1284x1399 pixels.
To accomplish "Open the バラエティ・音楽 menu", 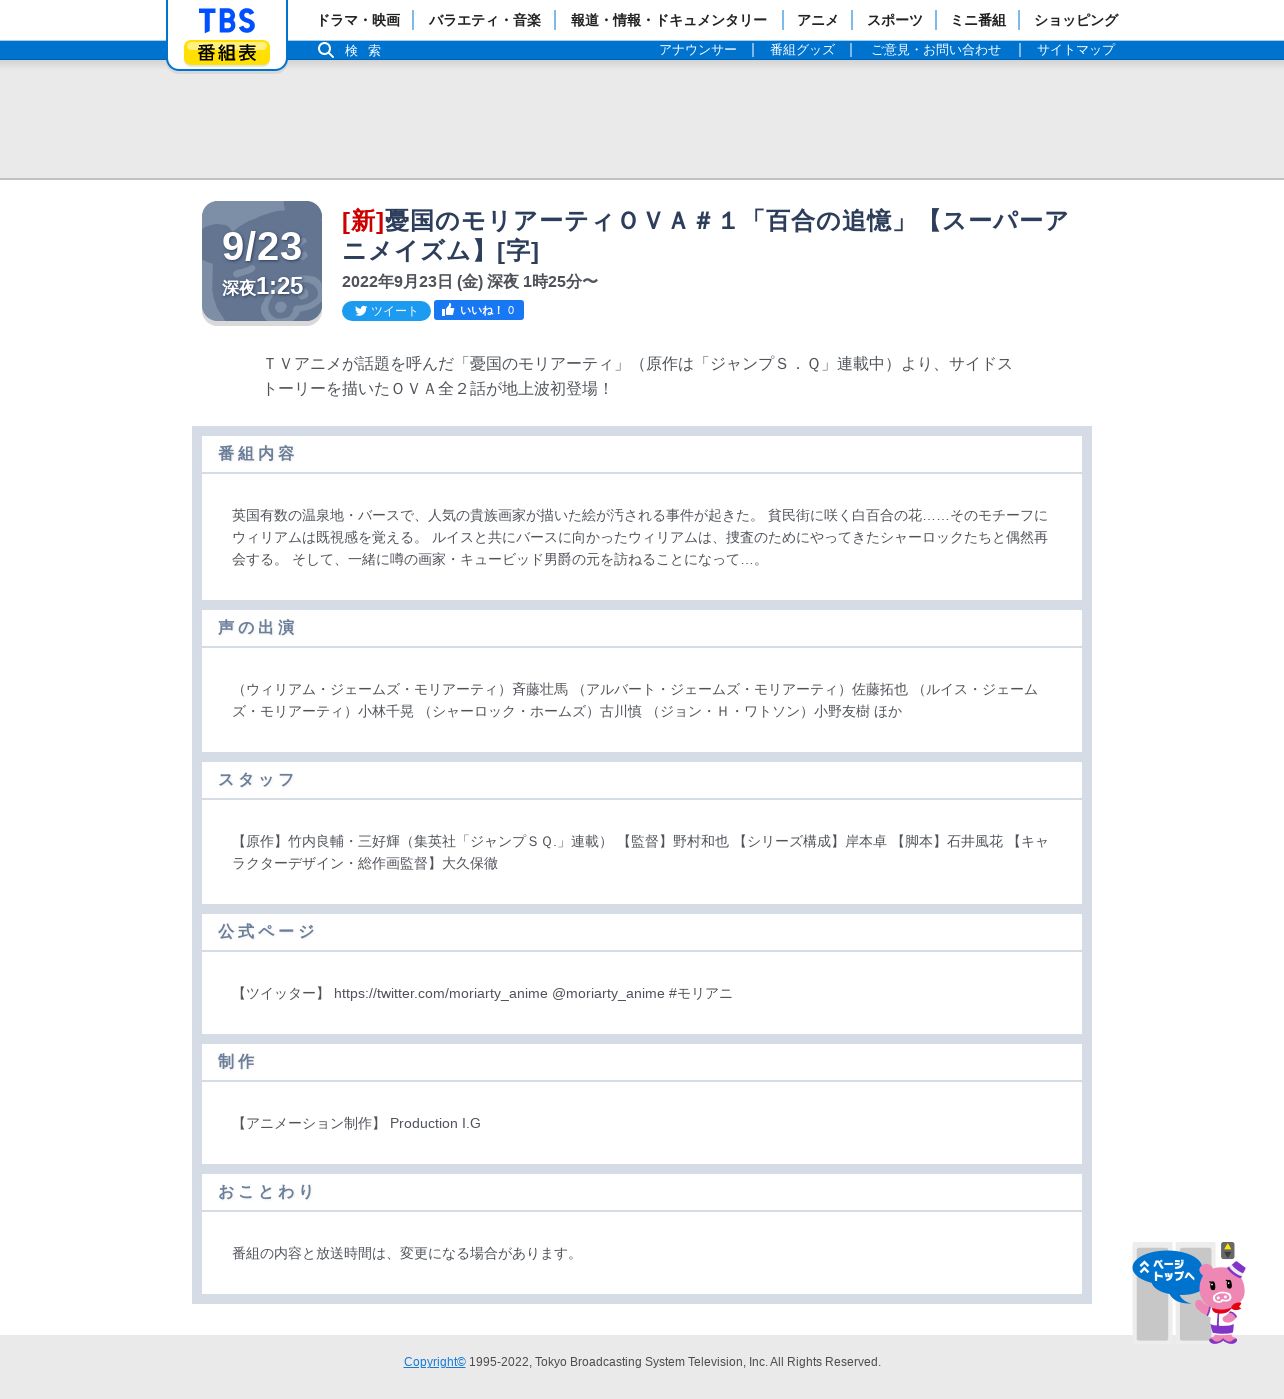I will tap(484, 20).
